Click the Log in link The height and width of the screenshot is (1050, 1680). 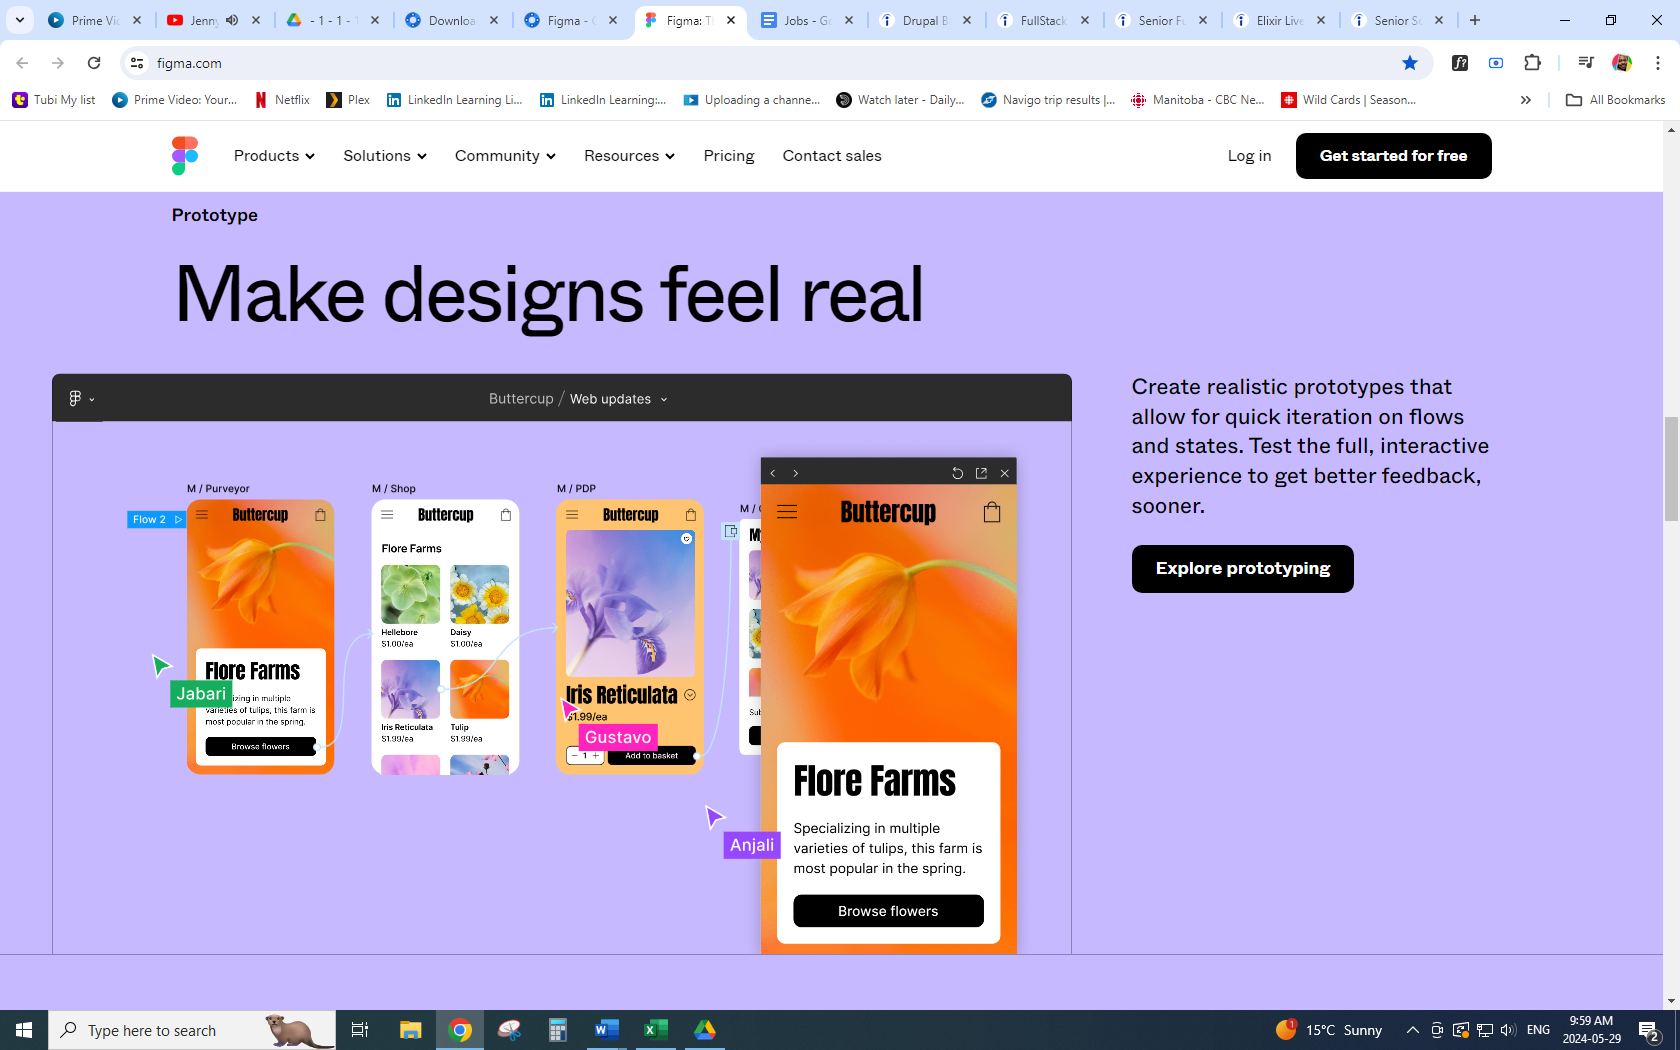click(1249, 156)
